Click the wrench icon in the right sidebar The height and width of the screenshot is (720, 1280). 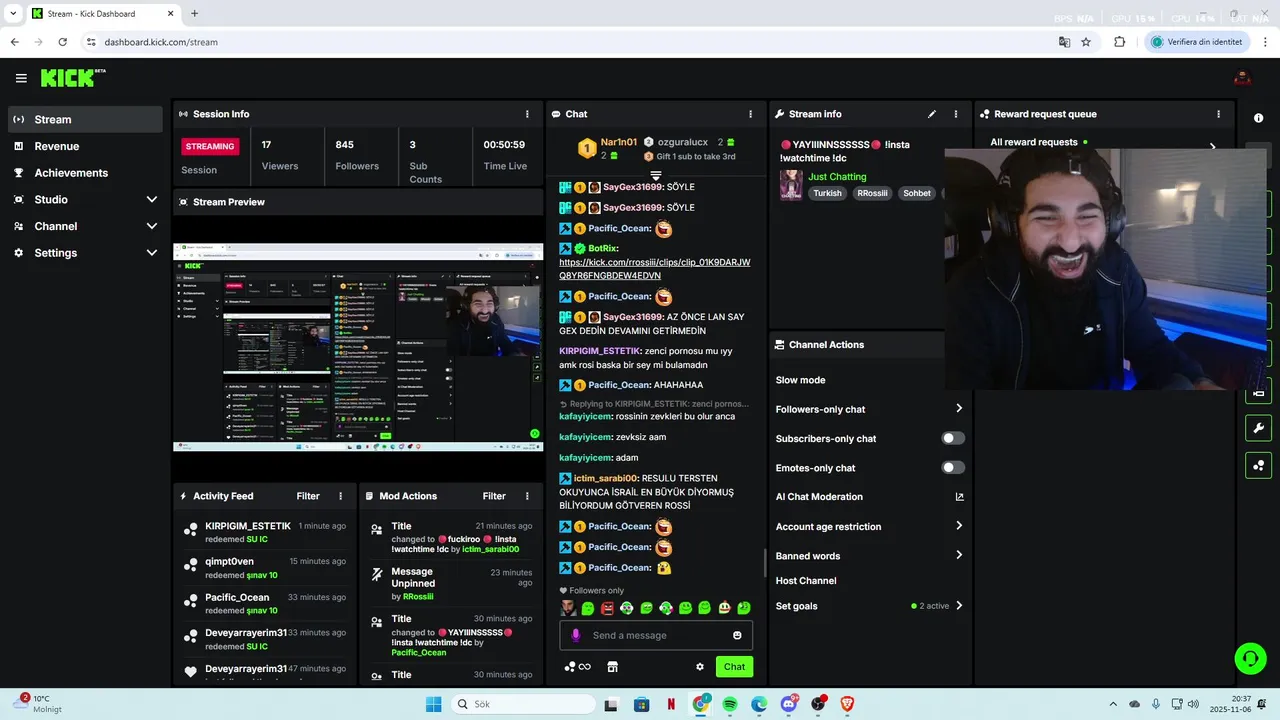point(1258,429)
